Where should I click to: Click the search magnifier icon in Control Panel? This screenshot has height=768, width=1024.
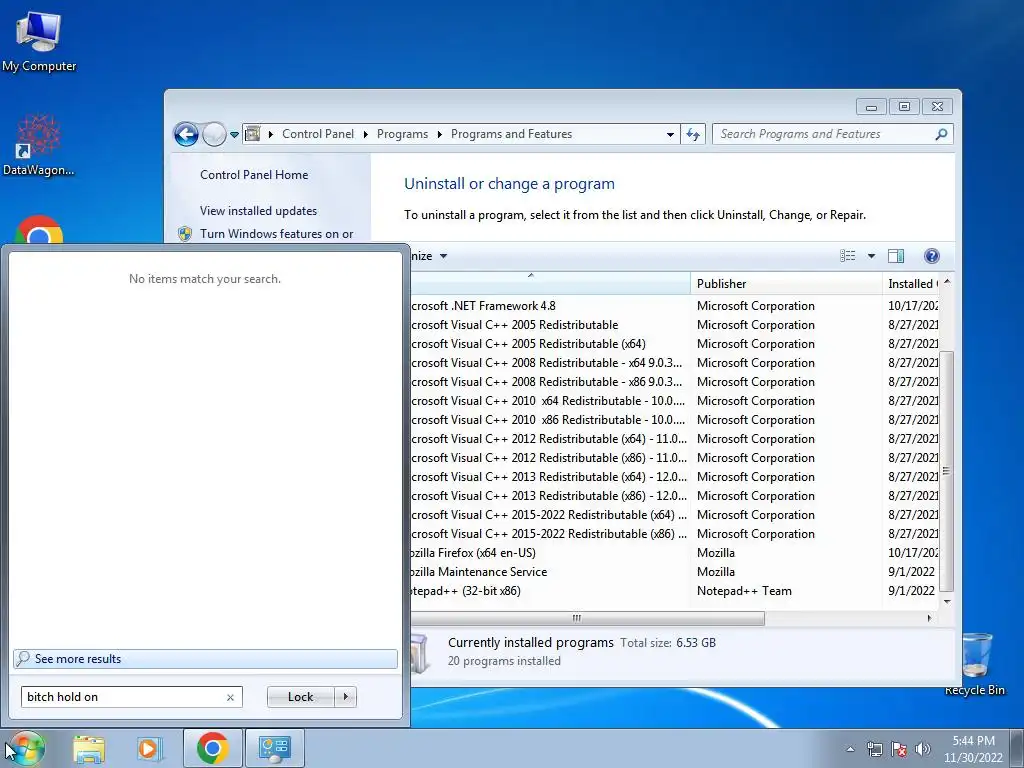[x=941, y=134]
